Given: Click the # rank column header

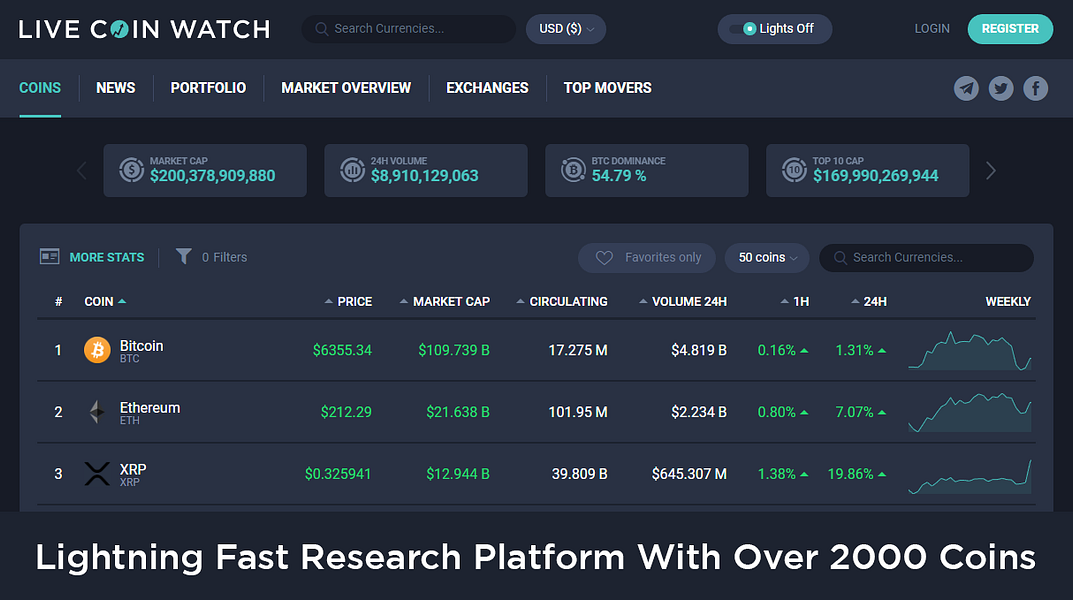Looking at the screenshot, I should pos(59,302).
